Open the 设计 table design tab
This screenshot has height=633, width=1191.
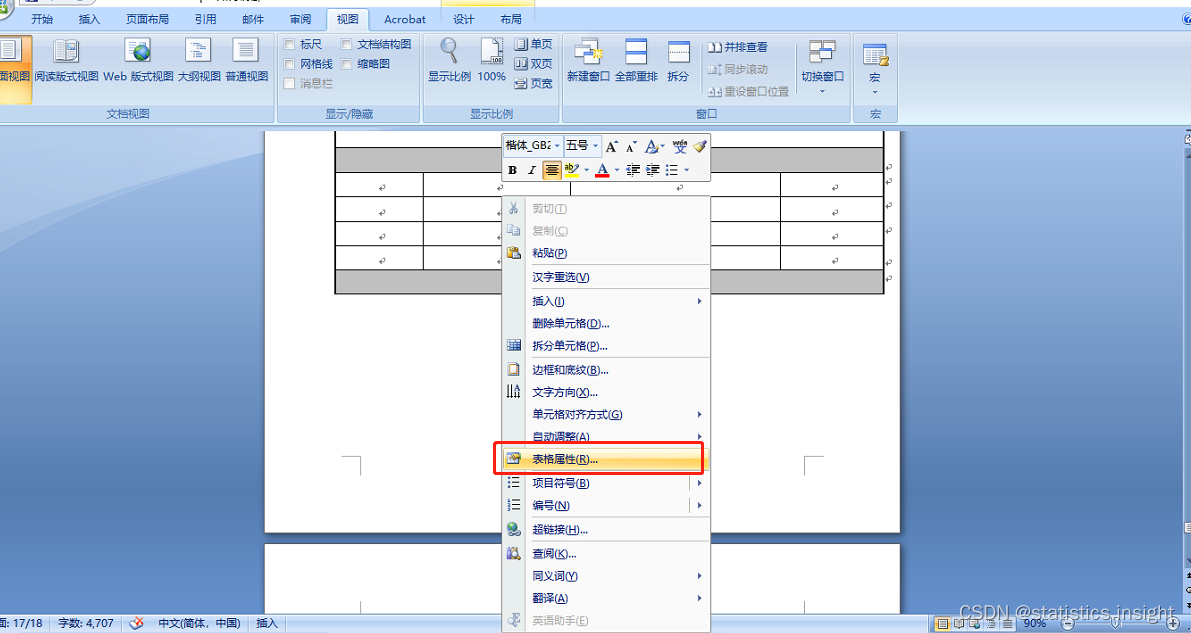(x=463, y=19)
